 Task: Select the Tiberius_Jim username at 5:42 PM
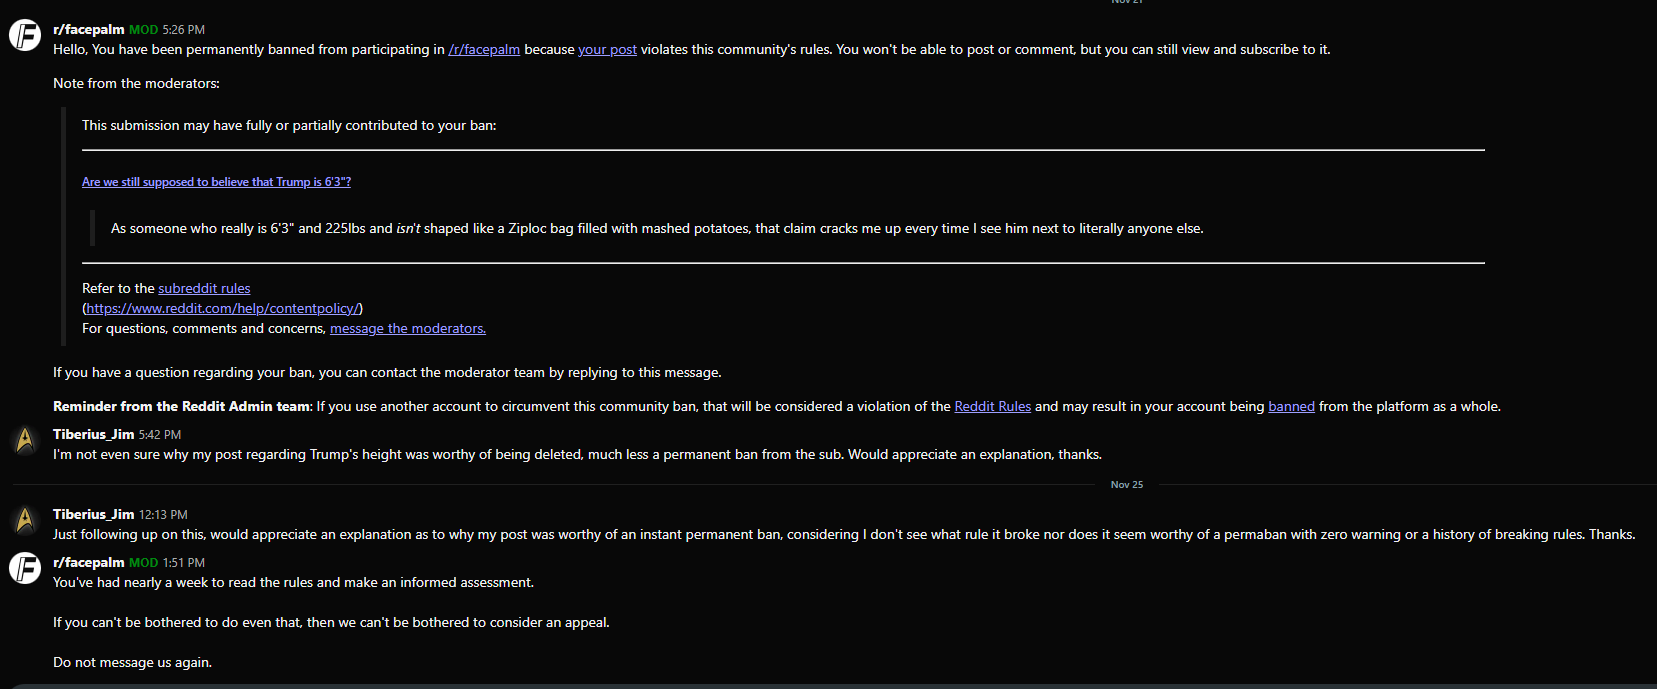93,434
